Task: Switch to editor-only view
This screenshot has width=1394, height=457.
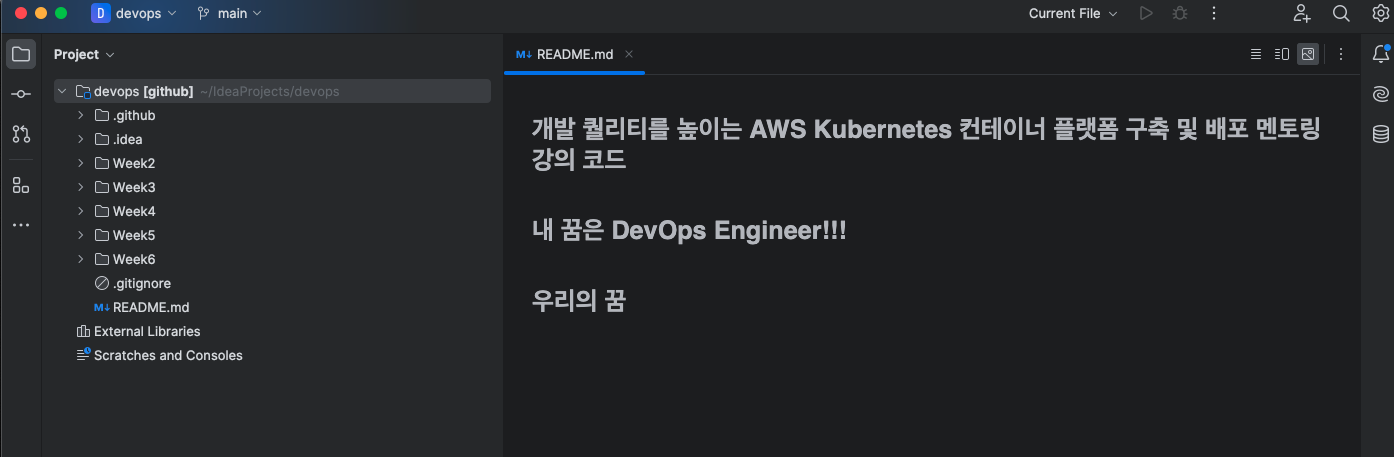Action: (1256, 54)
